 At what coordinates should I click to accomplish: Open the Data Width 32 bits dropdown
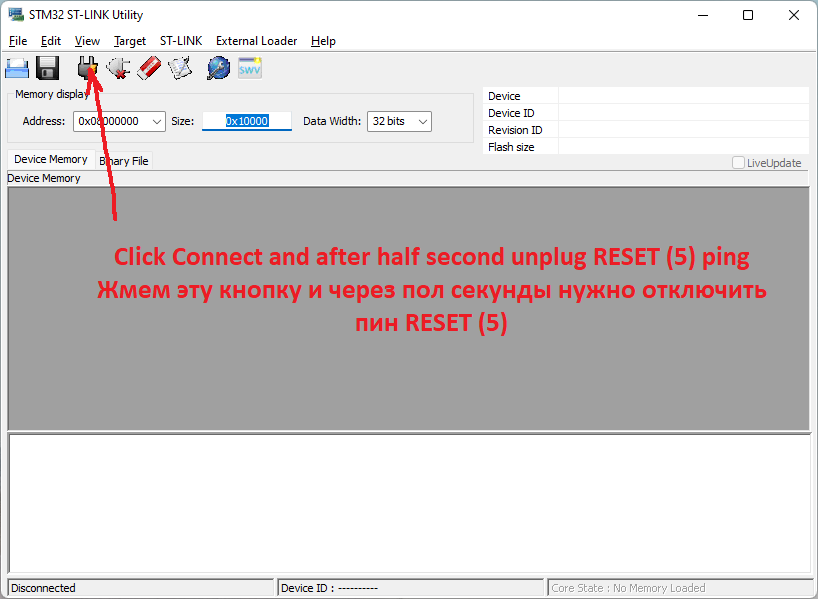click(x=399, y=122)
